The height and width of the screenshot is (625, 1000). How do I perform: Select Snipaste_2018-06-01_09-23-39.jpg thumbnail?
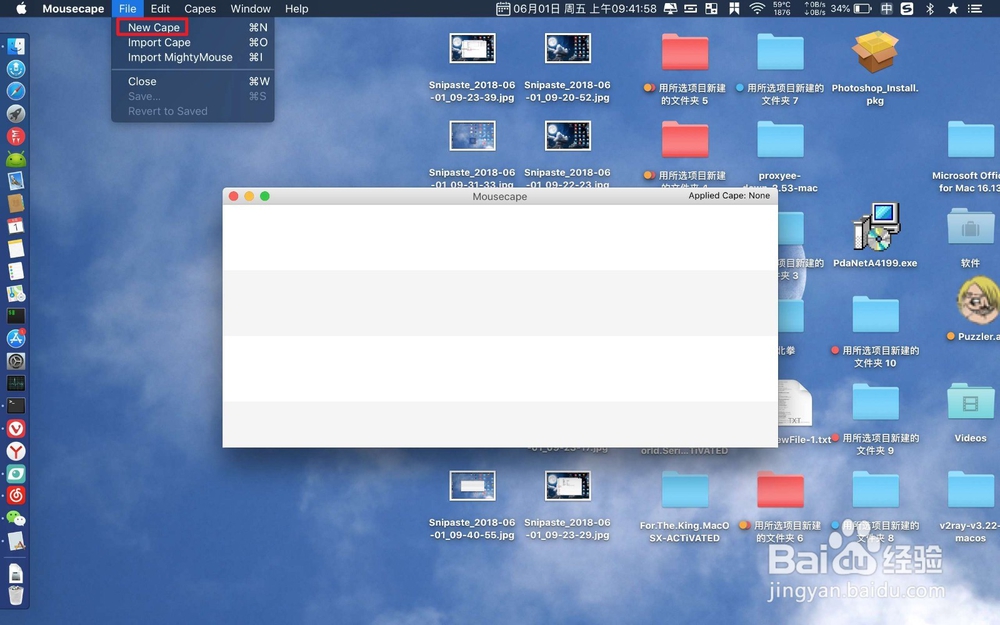[x=472, y=48]
